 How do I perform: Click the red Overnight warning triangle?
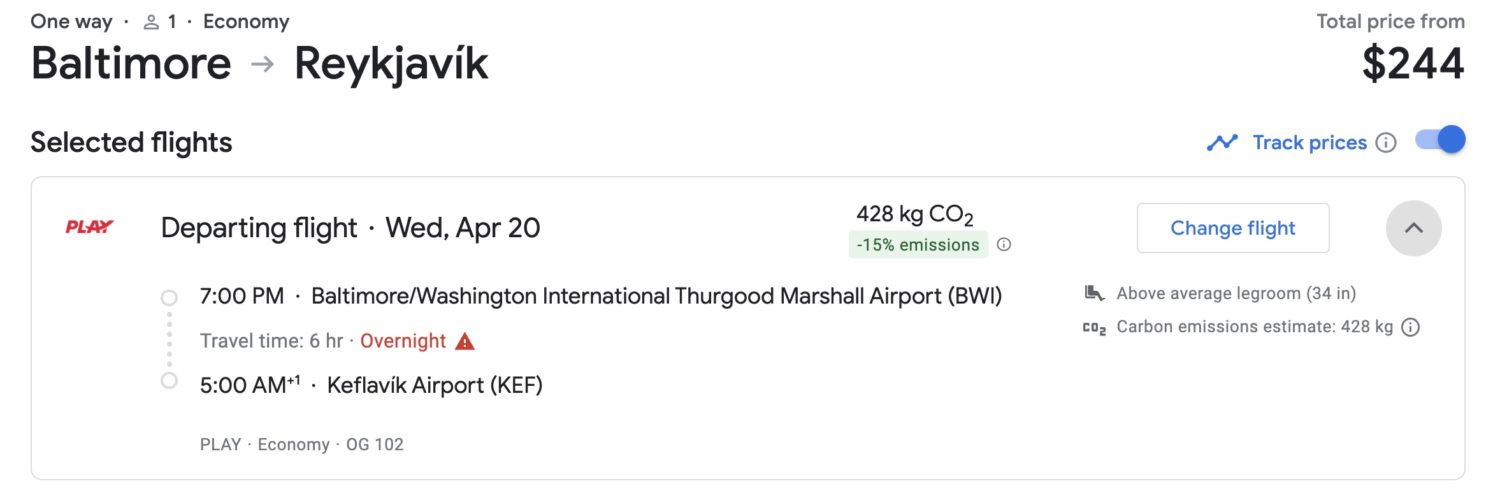click(465, 341)
